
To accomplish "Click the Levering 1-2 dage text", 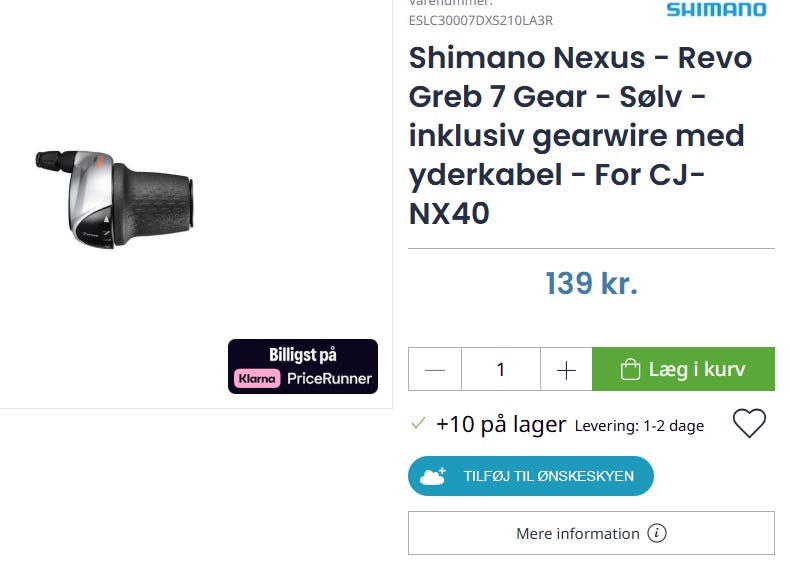I will (639, 425).
